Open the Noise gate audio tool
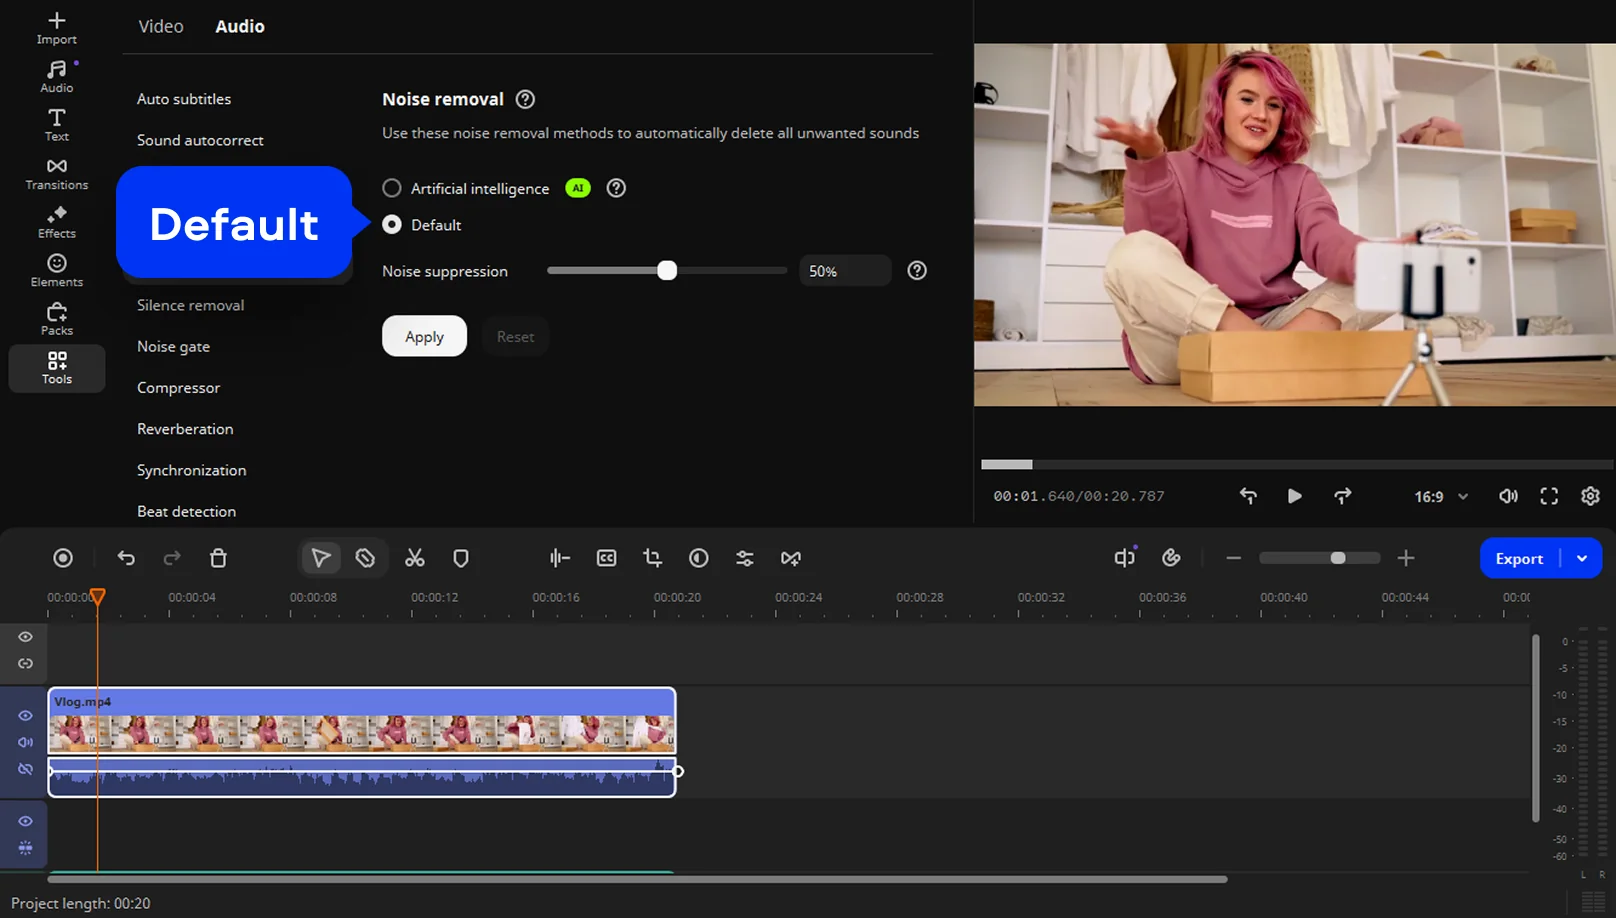The image size is (1616, 918). point(174,347)
